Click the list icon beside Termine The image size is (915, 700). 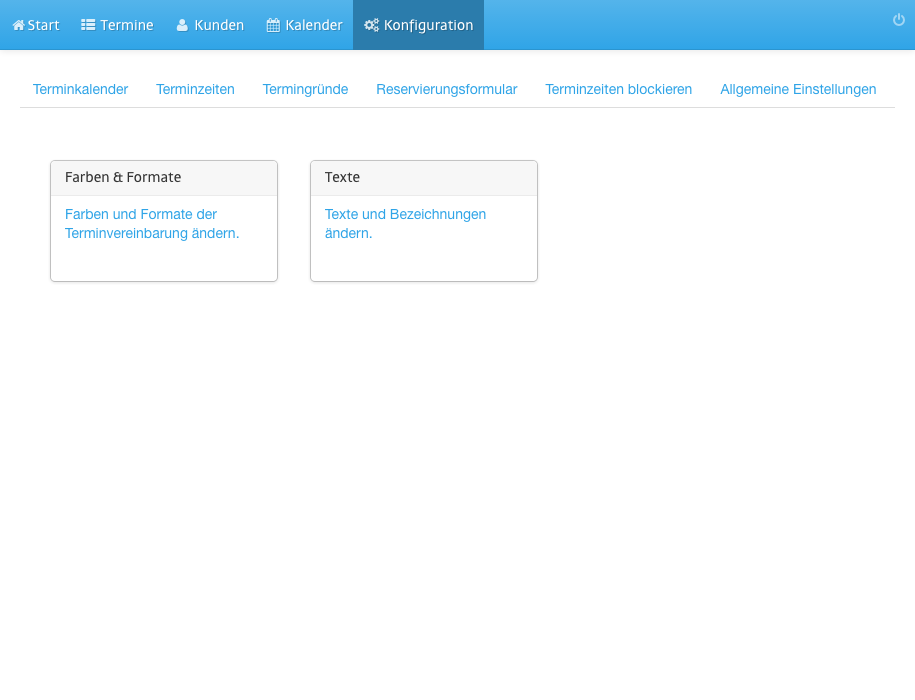(x=88, y=25)
